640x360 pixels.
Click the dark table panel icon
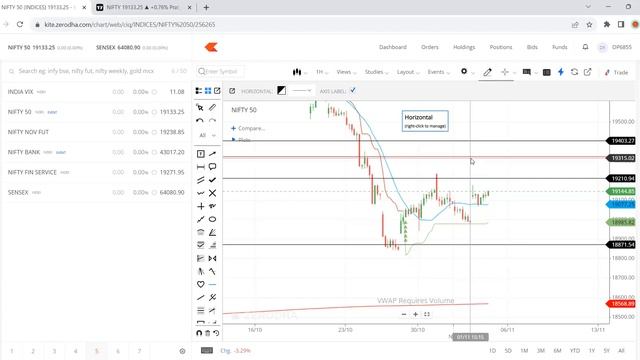[x=547, y=72]
